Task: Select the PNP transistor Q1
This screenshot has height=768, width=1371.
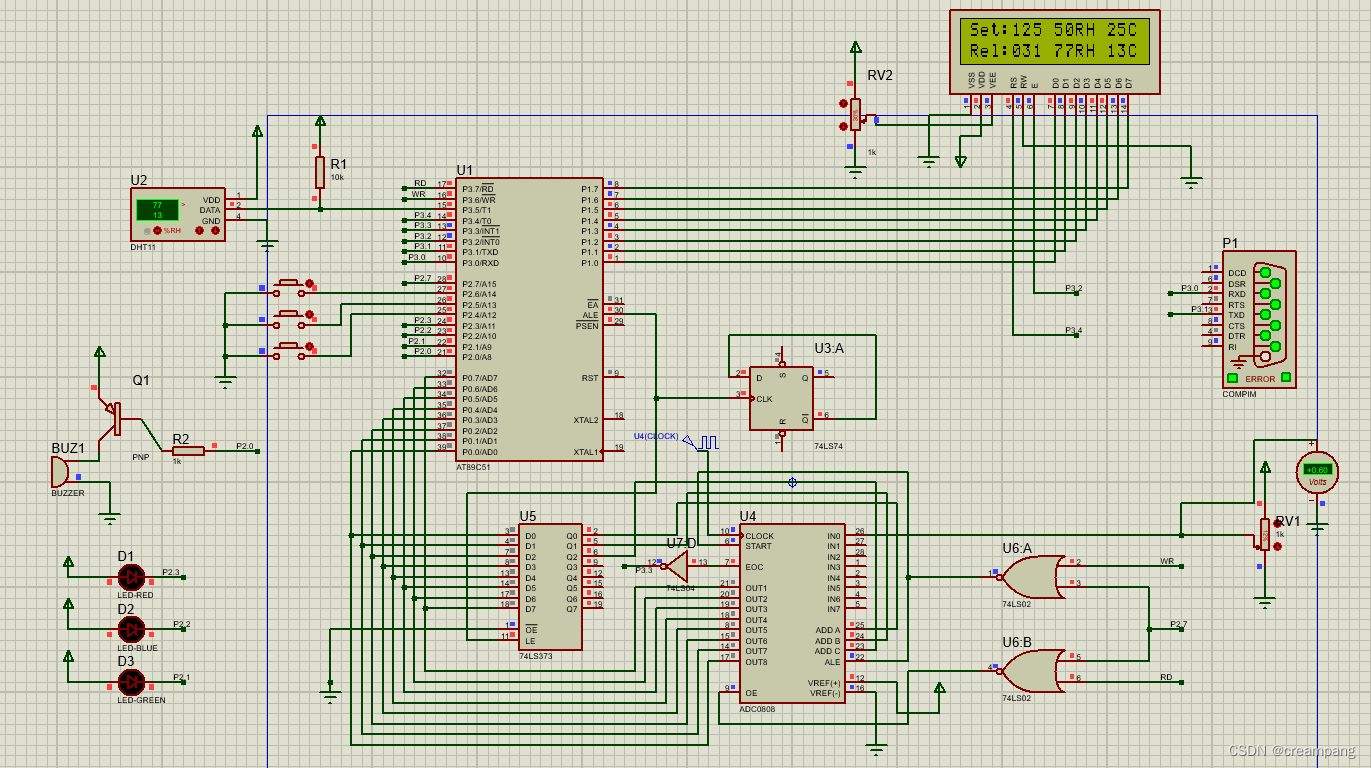Action: click(113, 418)
